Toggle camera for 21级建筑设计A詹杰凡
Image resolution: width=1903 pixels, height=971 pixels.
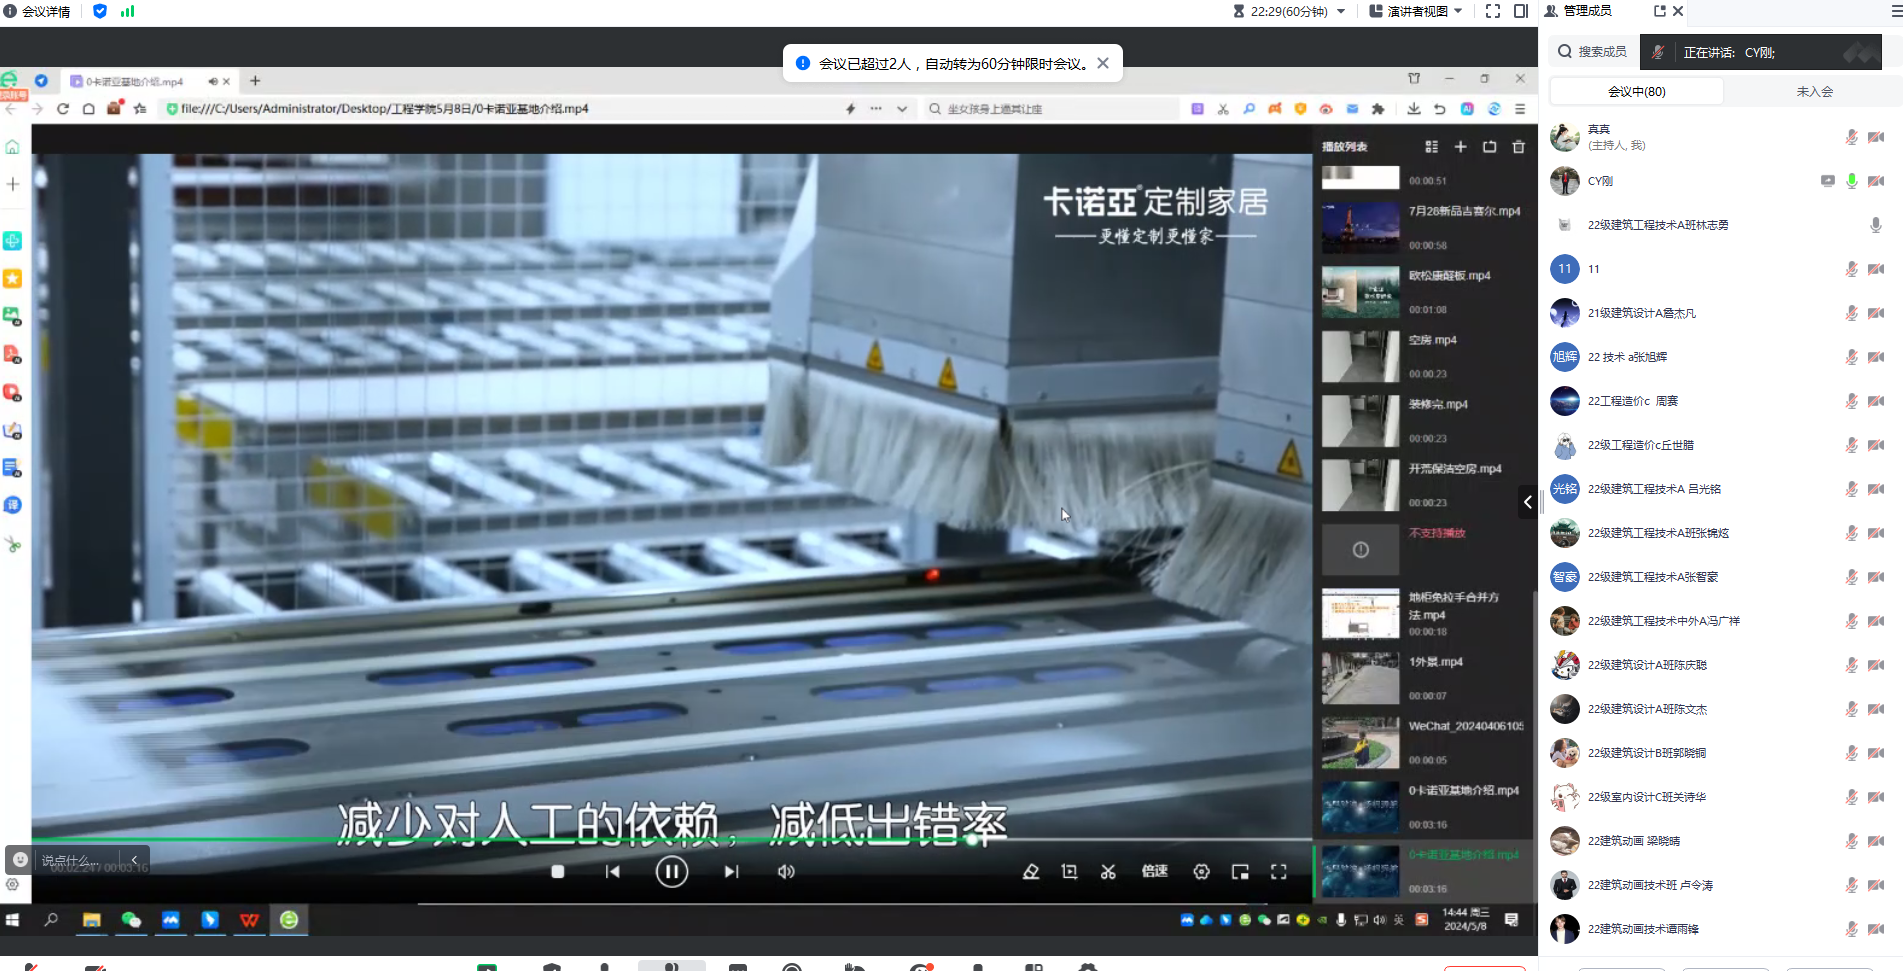[x=1876, y=313]
